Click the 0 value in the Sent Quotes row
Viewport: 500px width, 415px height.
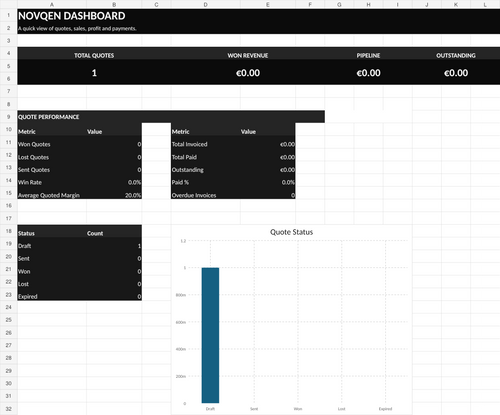point(139,170)
